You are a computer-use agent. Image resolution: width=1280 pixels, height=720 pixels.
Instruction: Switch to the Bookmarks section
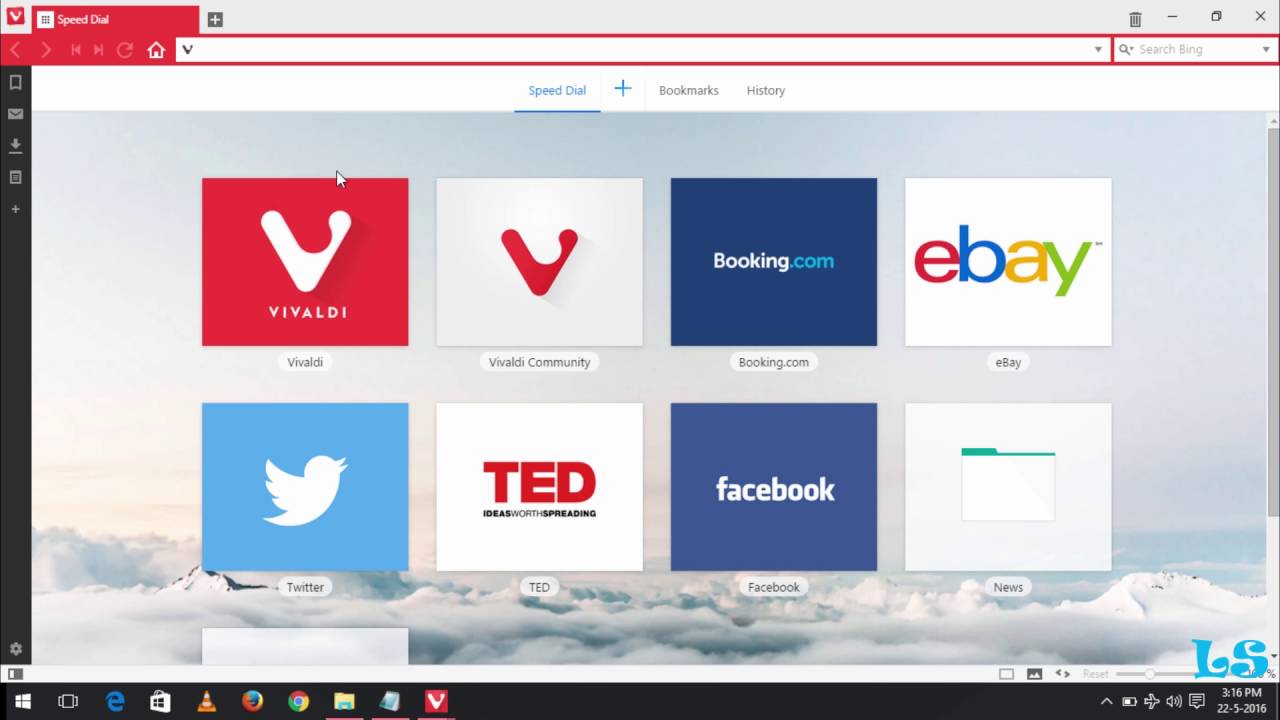tap(689, 90)
